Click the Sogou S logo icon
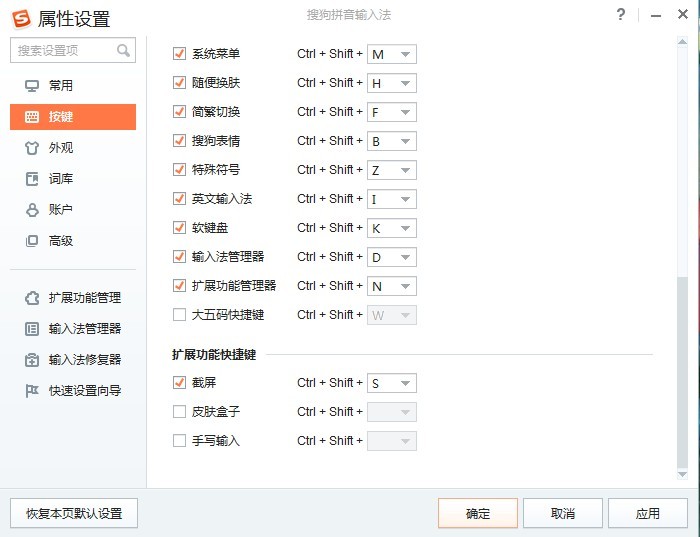700x537 pixels. point(21,19)
